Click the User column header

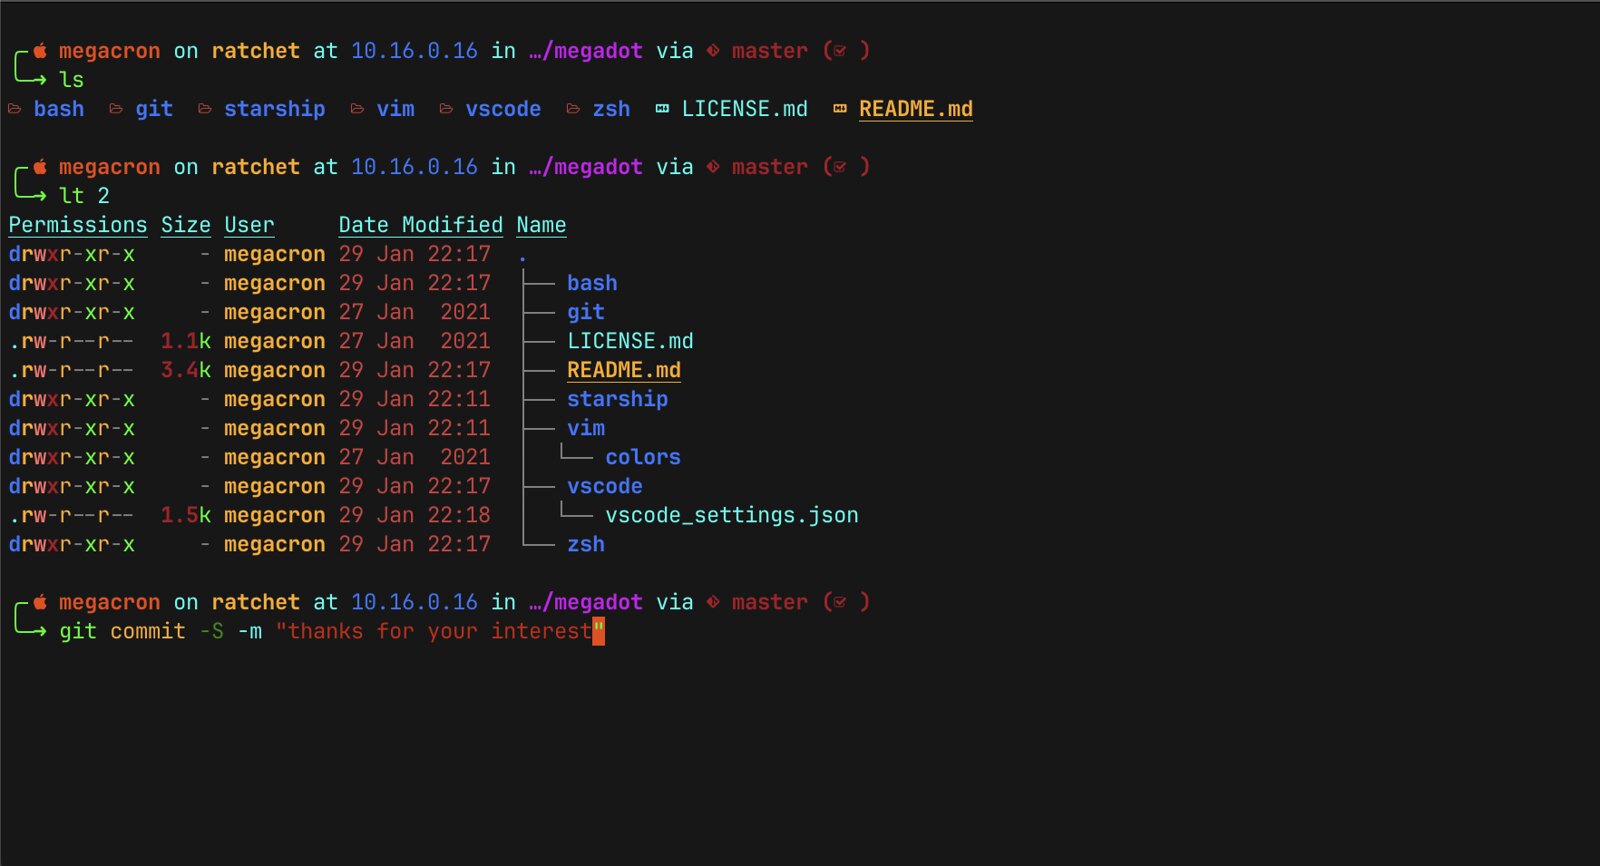click(x=249, y=225)
